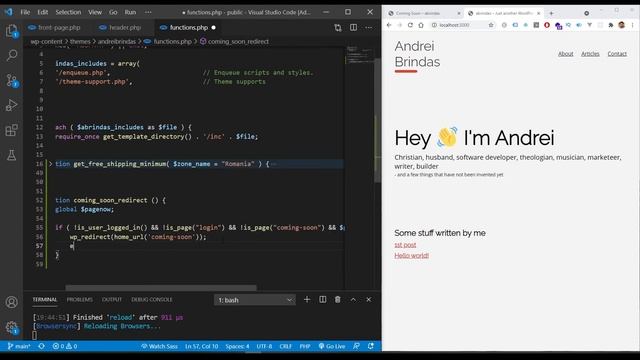640x360 pixels.
Task: Open the Selection menu
Action: click(x=68, y=12)
